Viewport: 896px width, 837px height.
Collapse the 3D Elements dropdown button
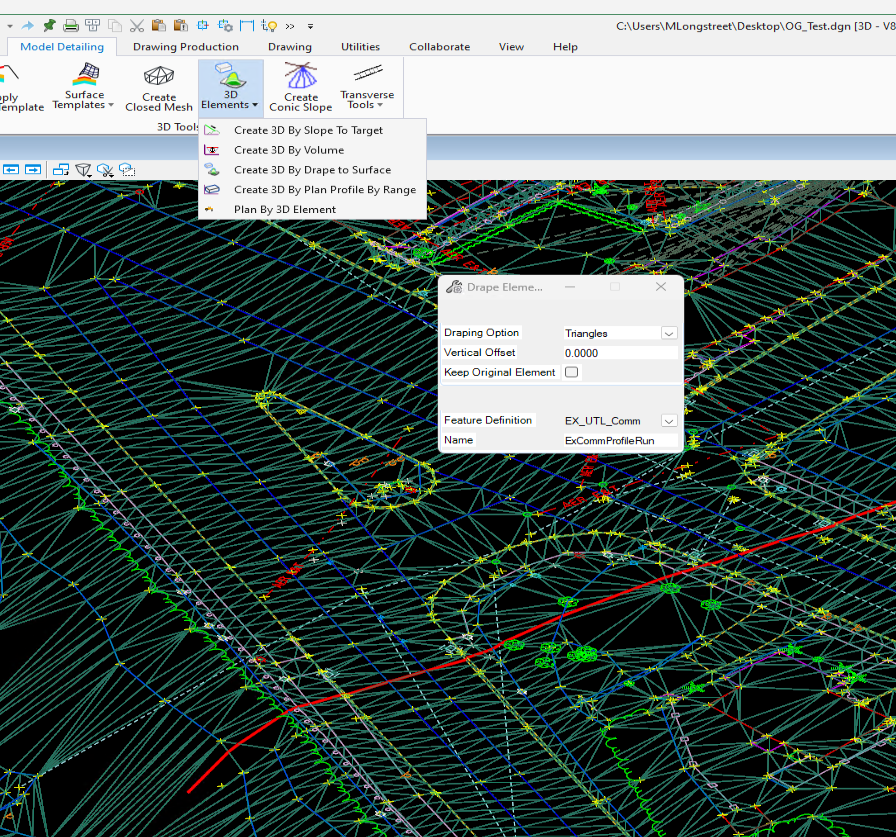click(230, 87)
